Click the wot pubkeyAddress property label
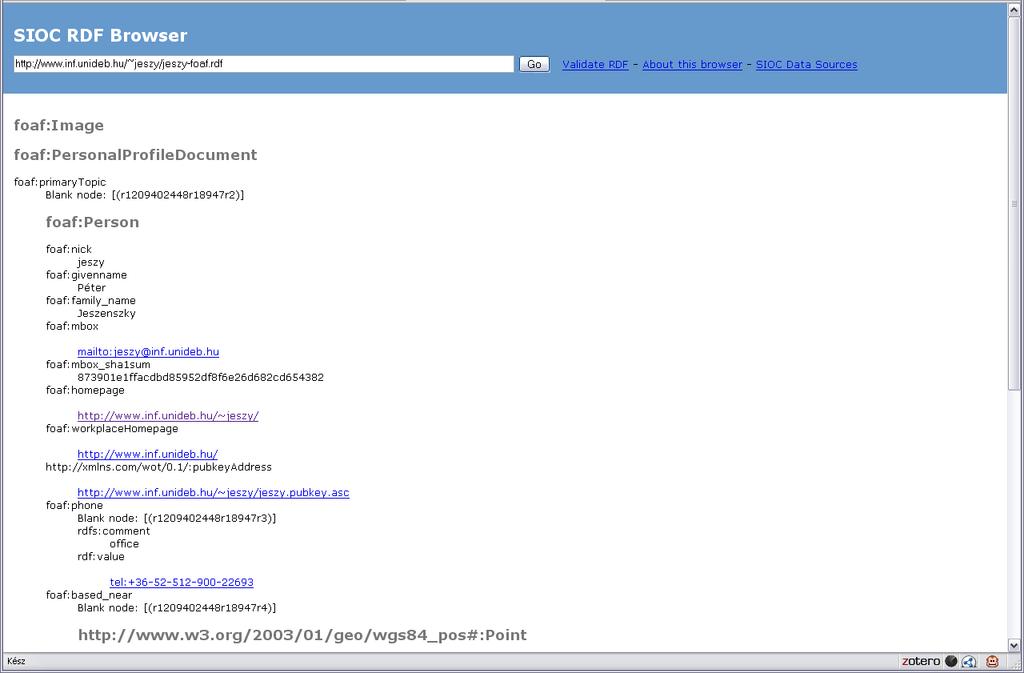Screen dimensions: 1024x673 coord(159,467)
